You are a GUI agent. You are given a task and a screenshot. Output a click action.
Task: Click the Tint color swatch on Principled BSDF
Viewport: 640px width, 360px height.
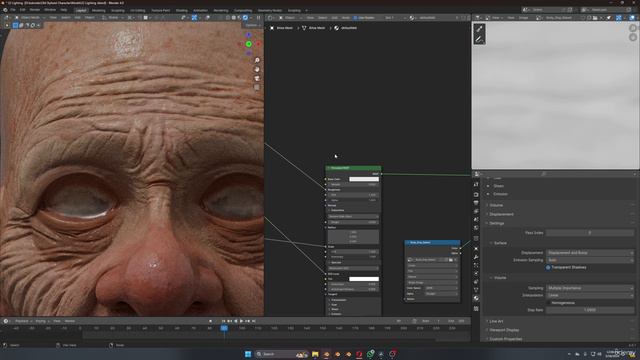(364, 279)
